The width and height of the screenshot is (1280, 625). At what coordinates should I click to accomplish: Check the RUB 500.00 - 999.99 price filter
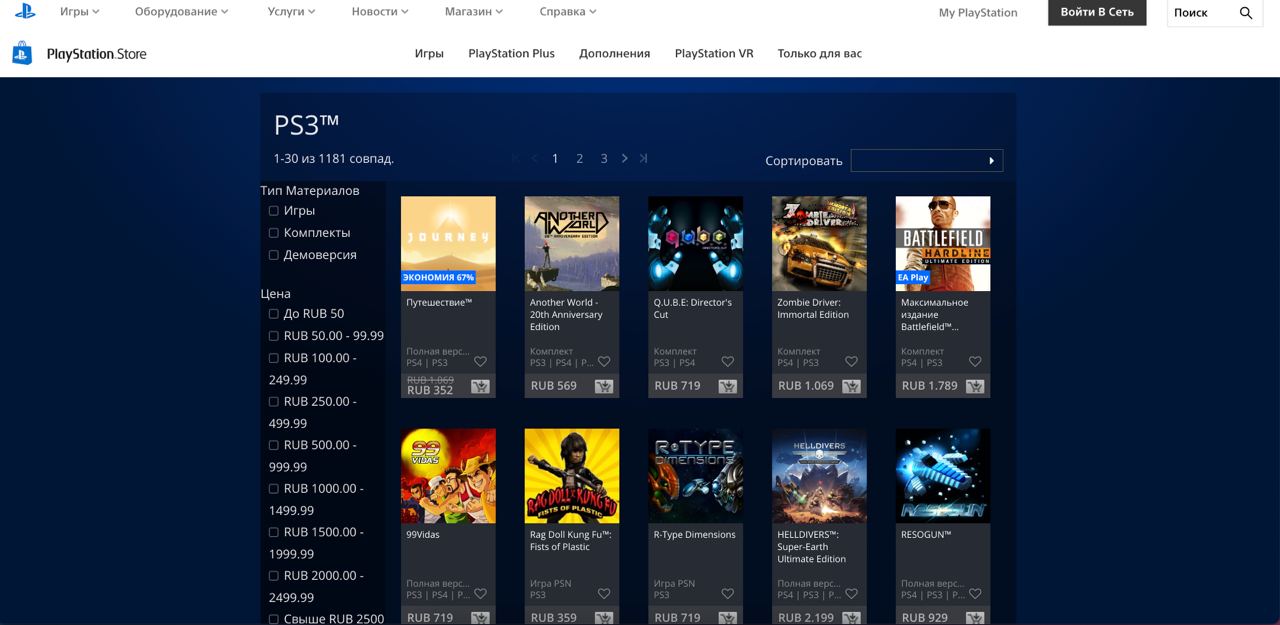[274, 445]
